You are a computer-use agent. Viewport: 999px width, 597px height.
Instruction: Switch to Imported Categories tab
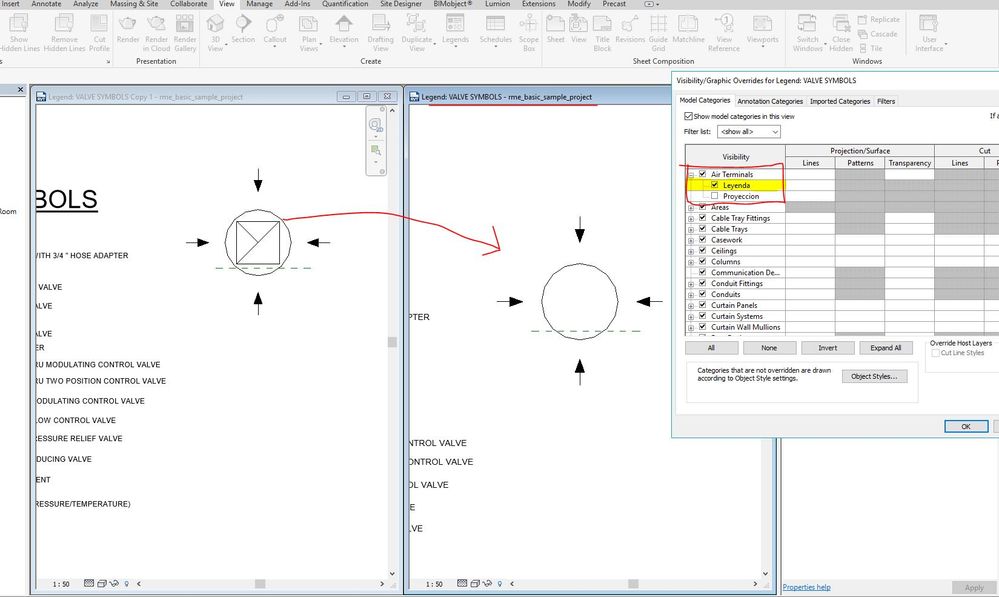click(840, 101)
